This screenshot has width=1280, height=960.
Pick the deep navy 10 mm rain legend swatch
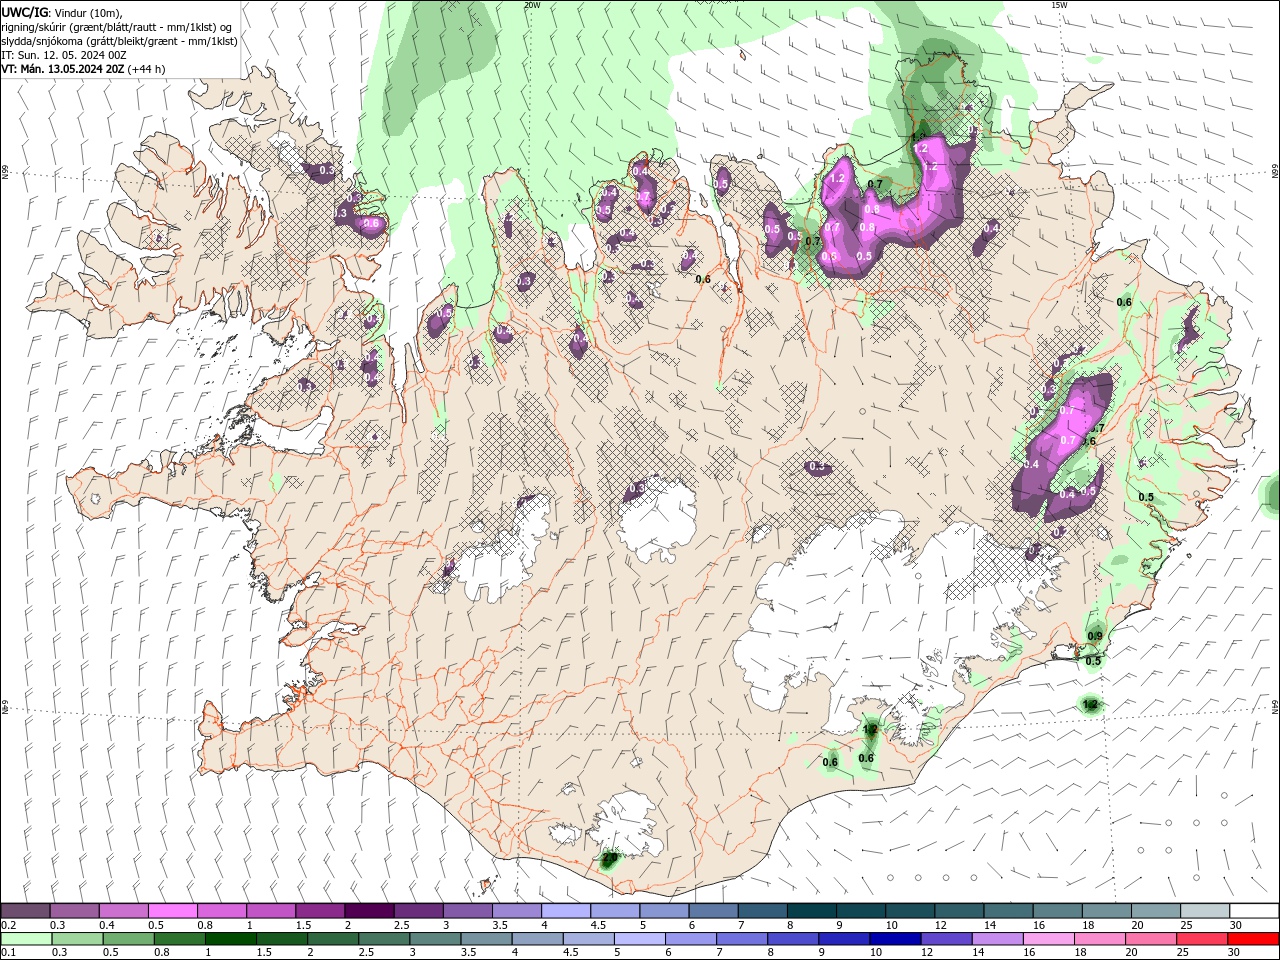895,939
